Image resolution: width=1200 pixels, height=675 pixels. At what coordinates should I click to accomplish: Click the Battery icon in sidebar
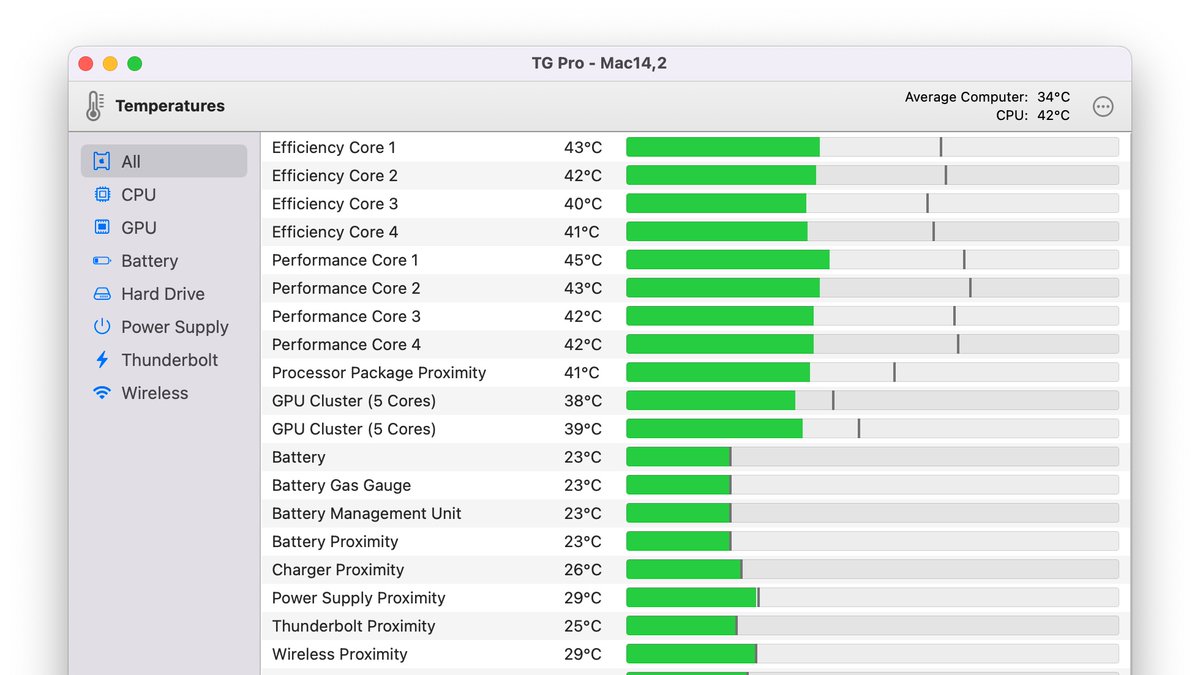101,260
